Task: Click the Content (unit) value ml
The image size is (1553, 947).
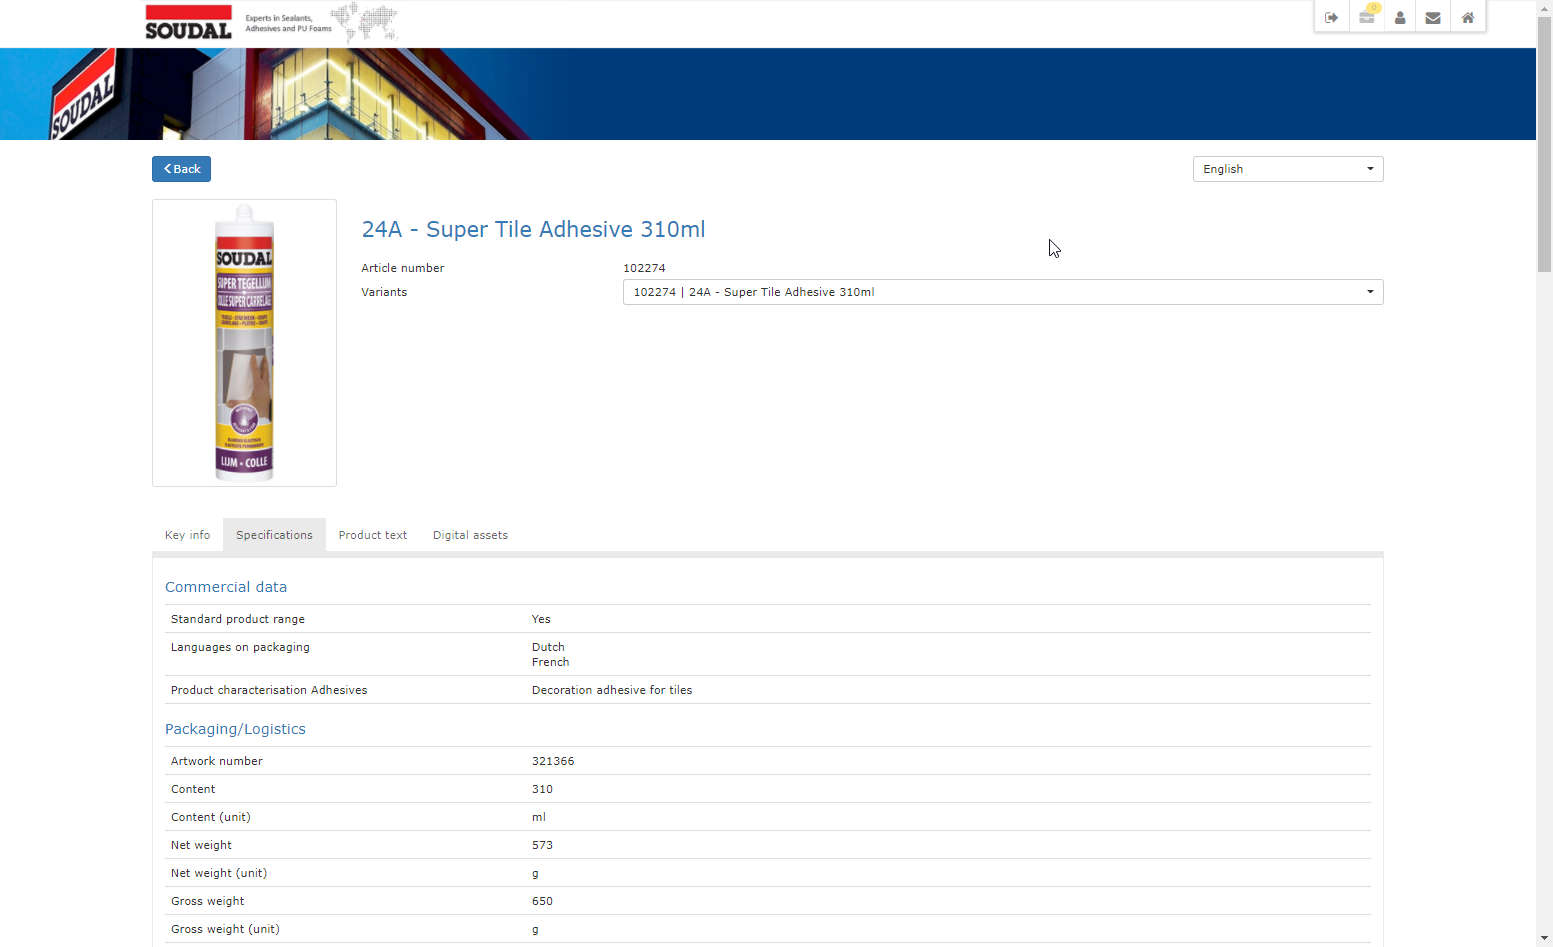Action: pyautogui.click(x=539, y=817)
